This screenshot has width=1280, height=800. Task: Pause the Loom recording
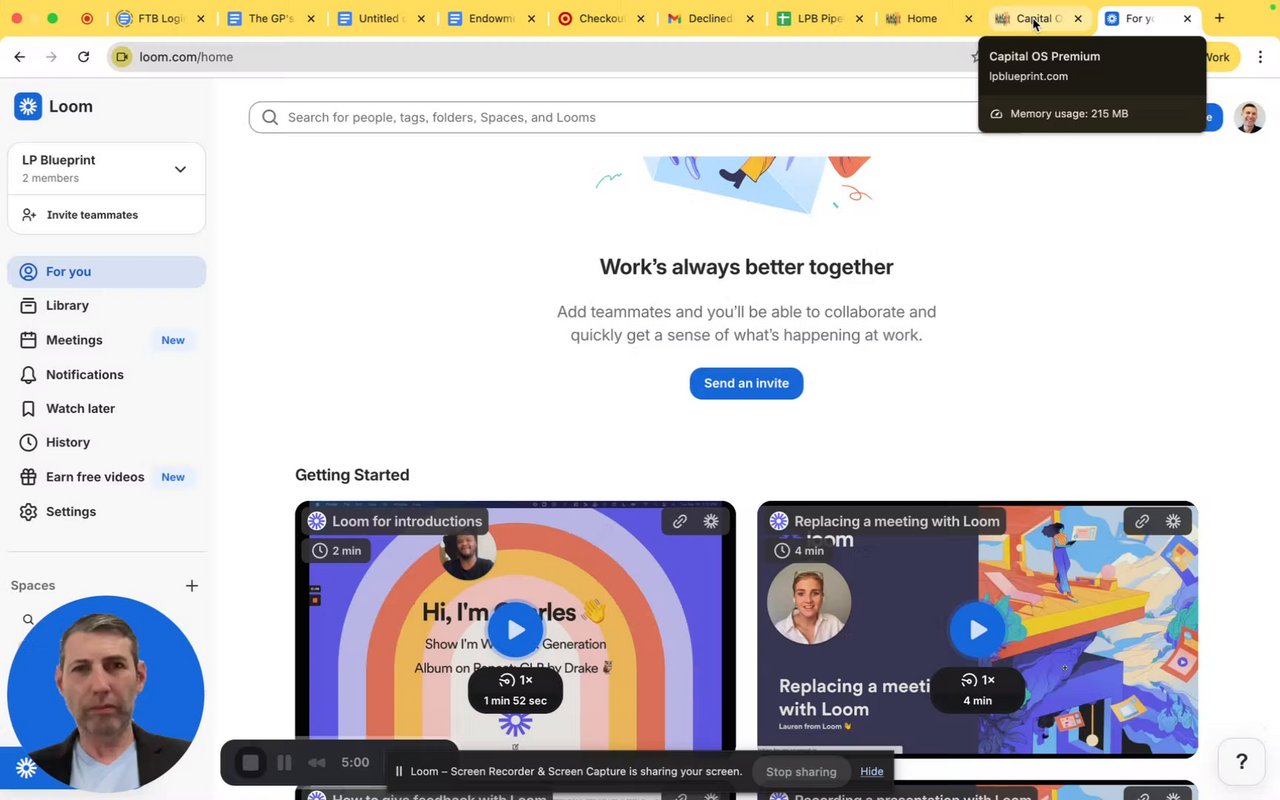tap(284, 763)
